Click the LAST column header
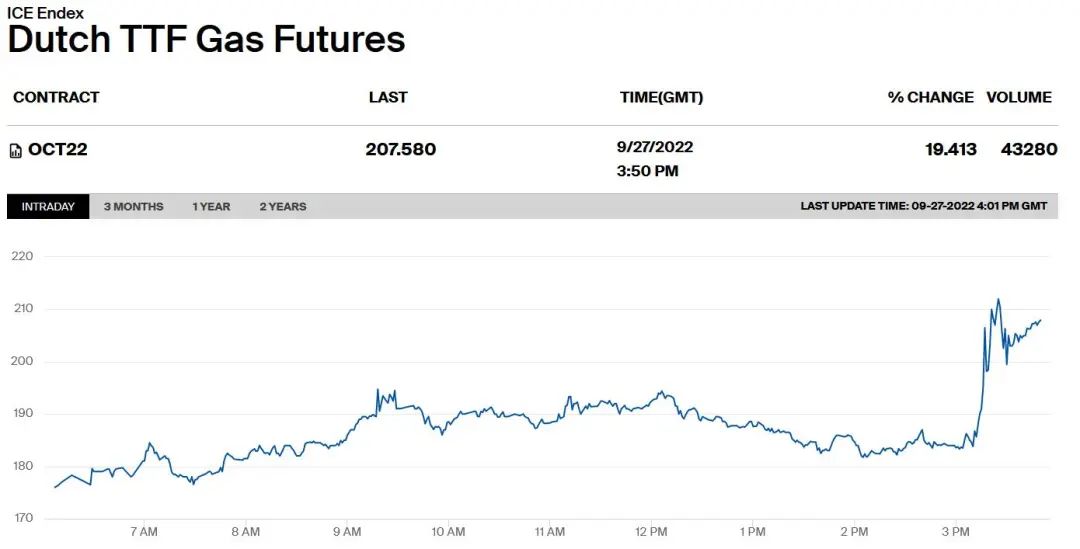The image size is (1080, 549). click(388, 97)
